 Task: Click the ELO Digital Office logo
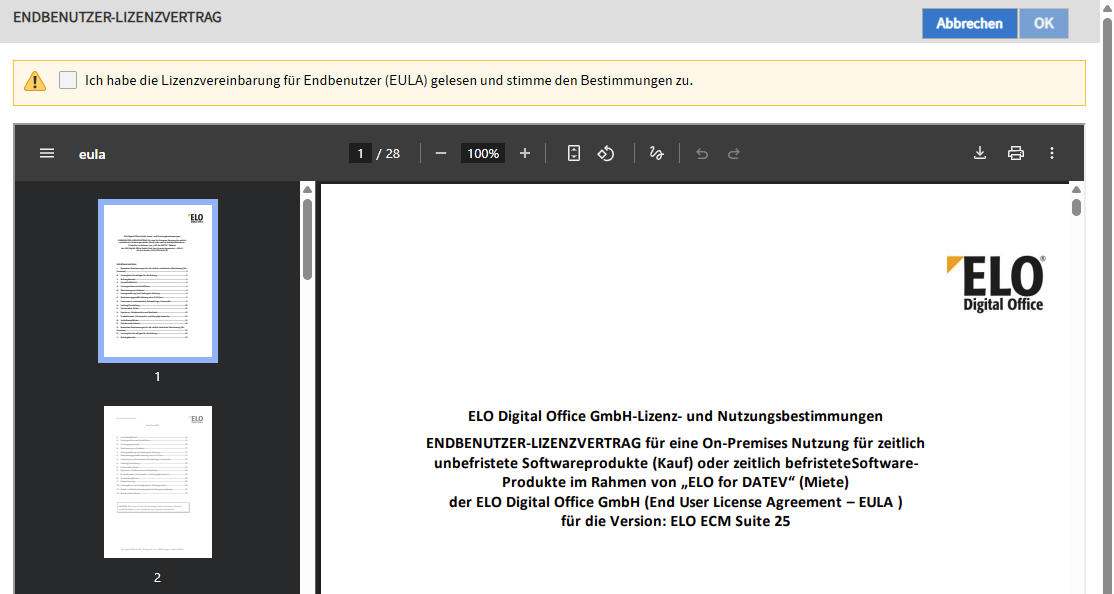tap(995, 284)
